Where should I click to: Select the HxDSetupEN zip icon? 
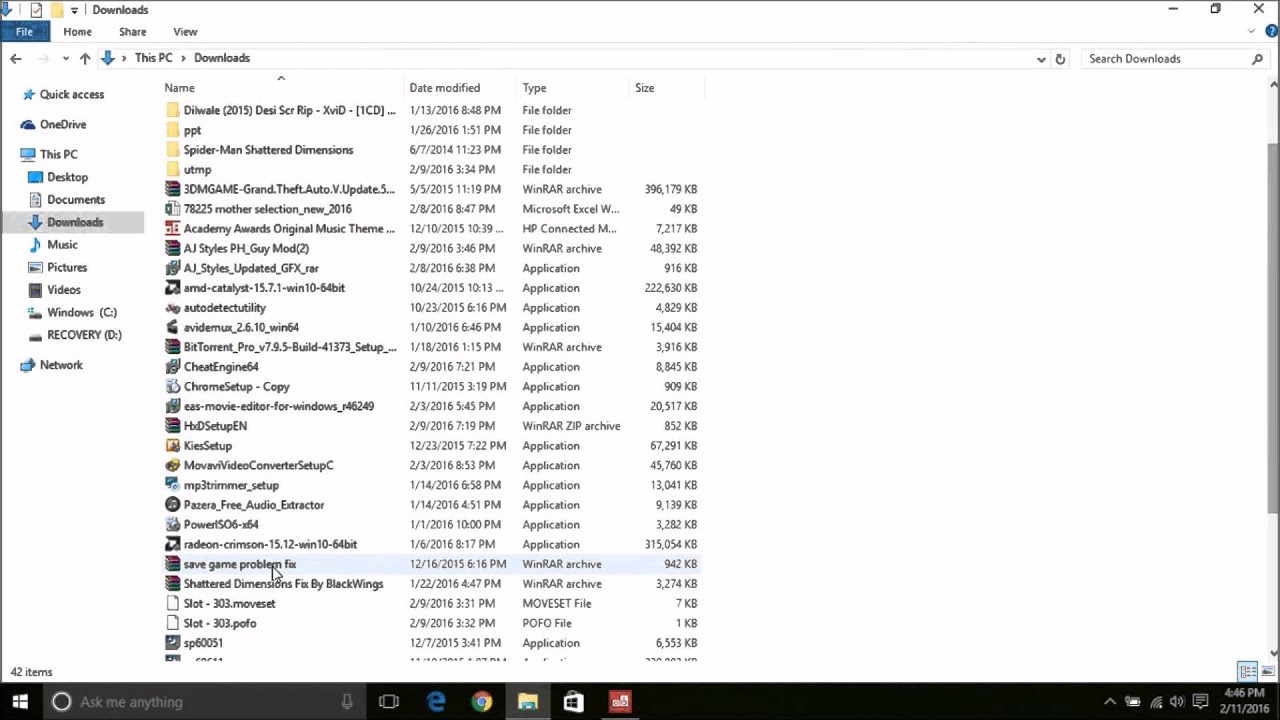(173, 426)
